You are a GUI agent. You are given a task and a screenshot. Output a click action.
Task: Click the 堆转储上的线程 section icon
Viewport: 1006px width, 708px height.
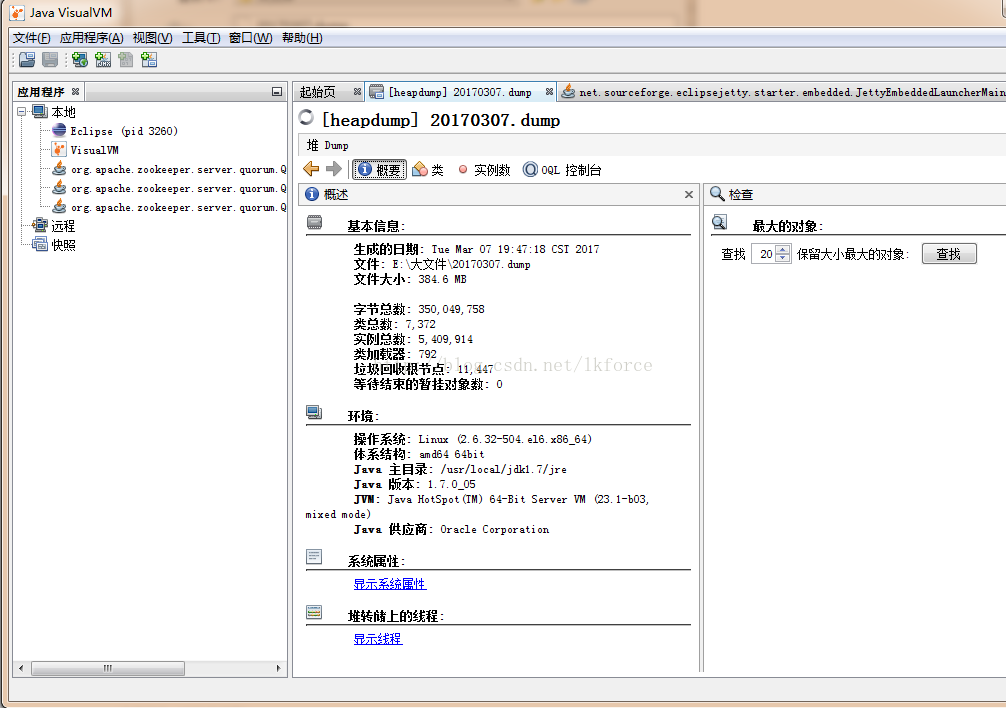(314, 612)
